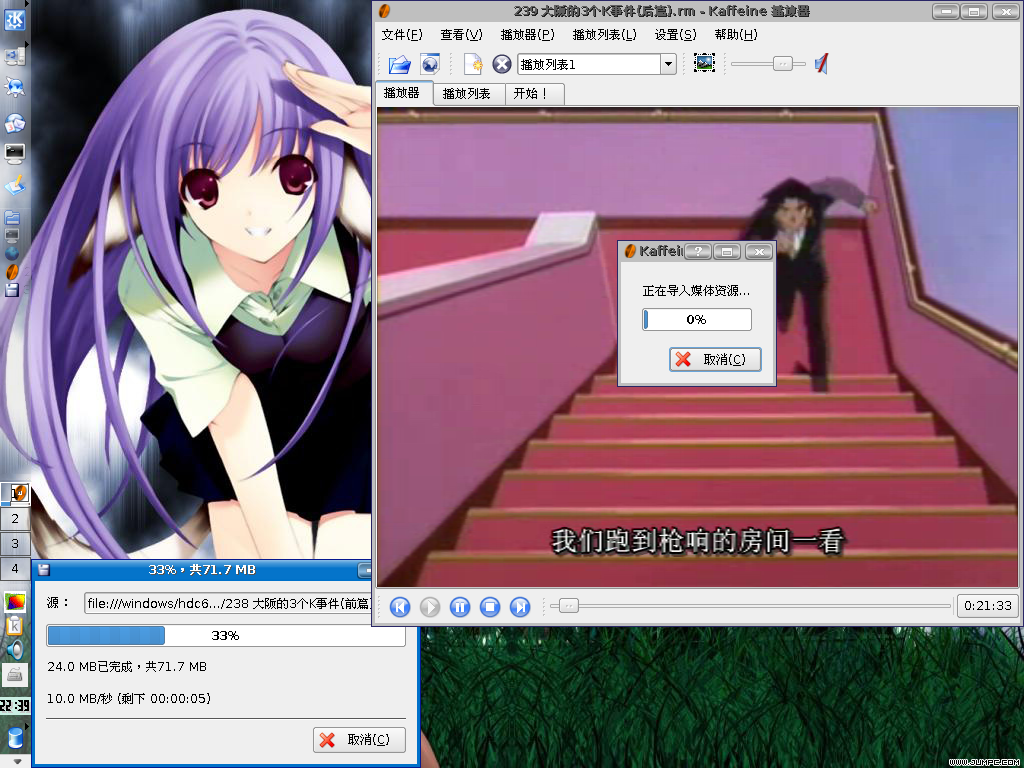
Task: Open the text editor pencil icon in panel
Action: click(14, 185)
